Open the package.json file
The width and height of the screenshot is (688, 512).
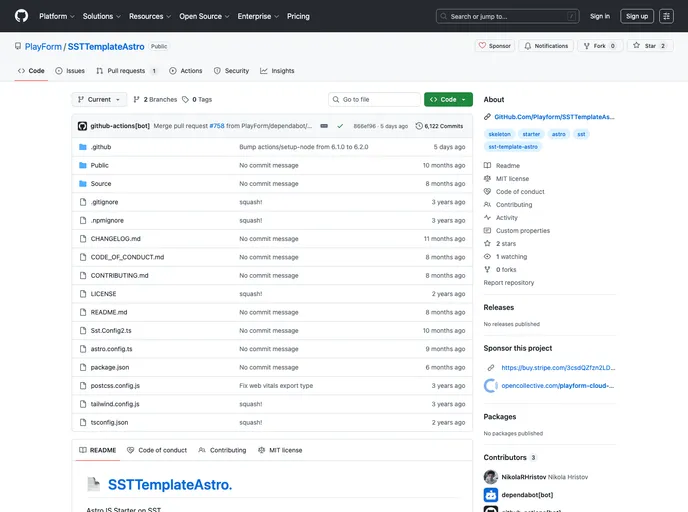coord(110,367)
